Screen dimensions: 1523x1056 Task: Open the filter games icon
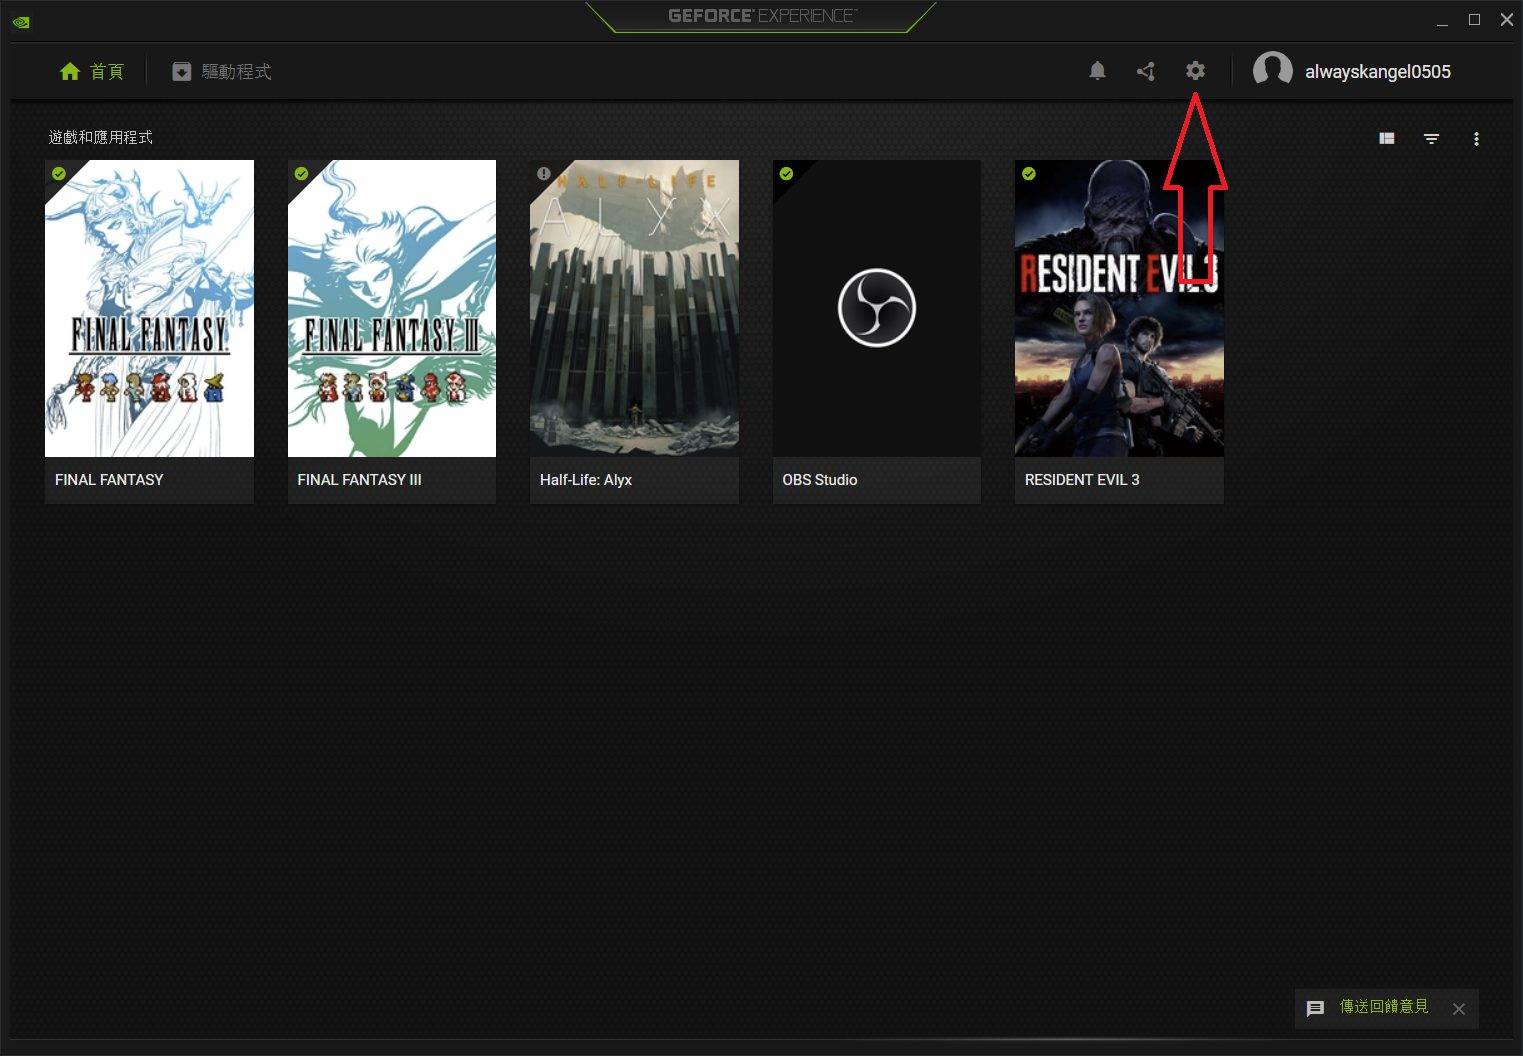[x=1431, y=139]
